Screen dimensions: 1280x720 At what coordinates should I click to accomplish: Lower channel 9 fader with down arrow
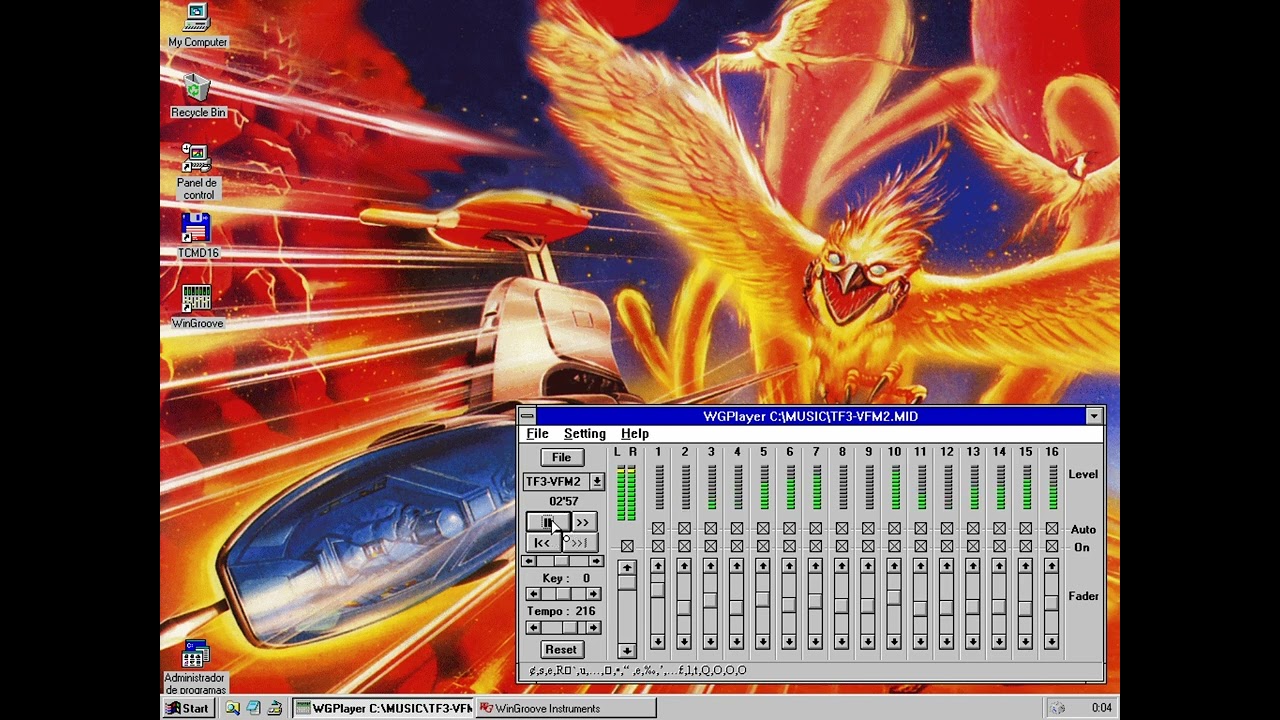pos(868,641)
